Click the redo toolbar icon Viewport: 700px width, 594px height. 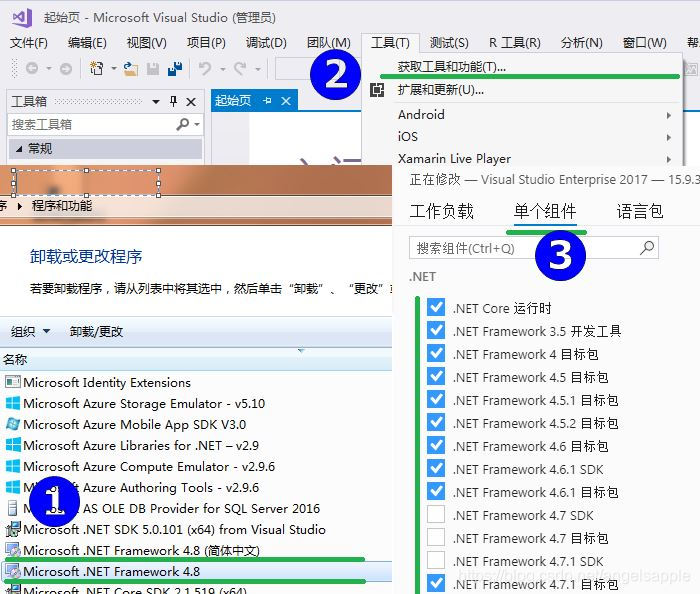tap(240, 68)
